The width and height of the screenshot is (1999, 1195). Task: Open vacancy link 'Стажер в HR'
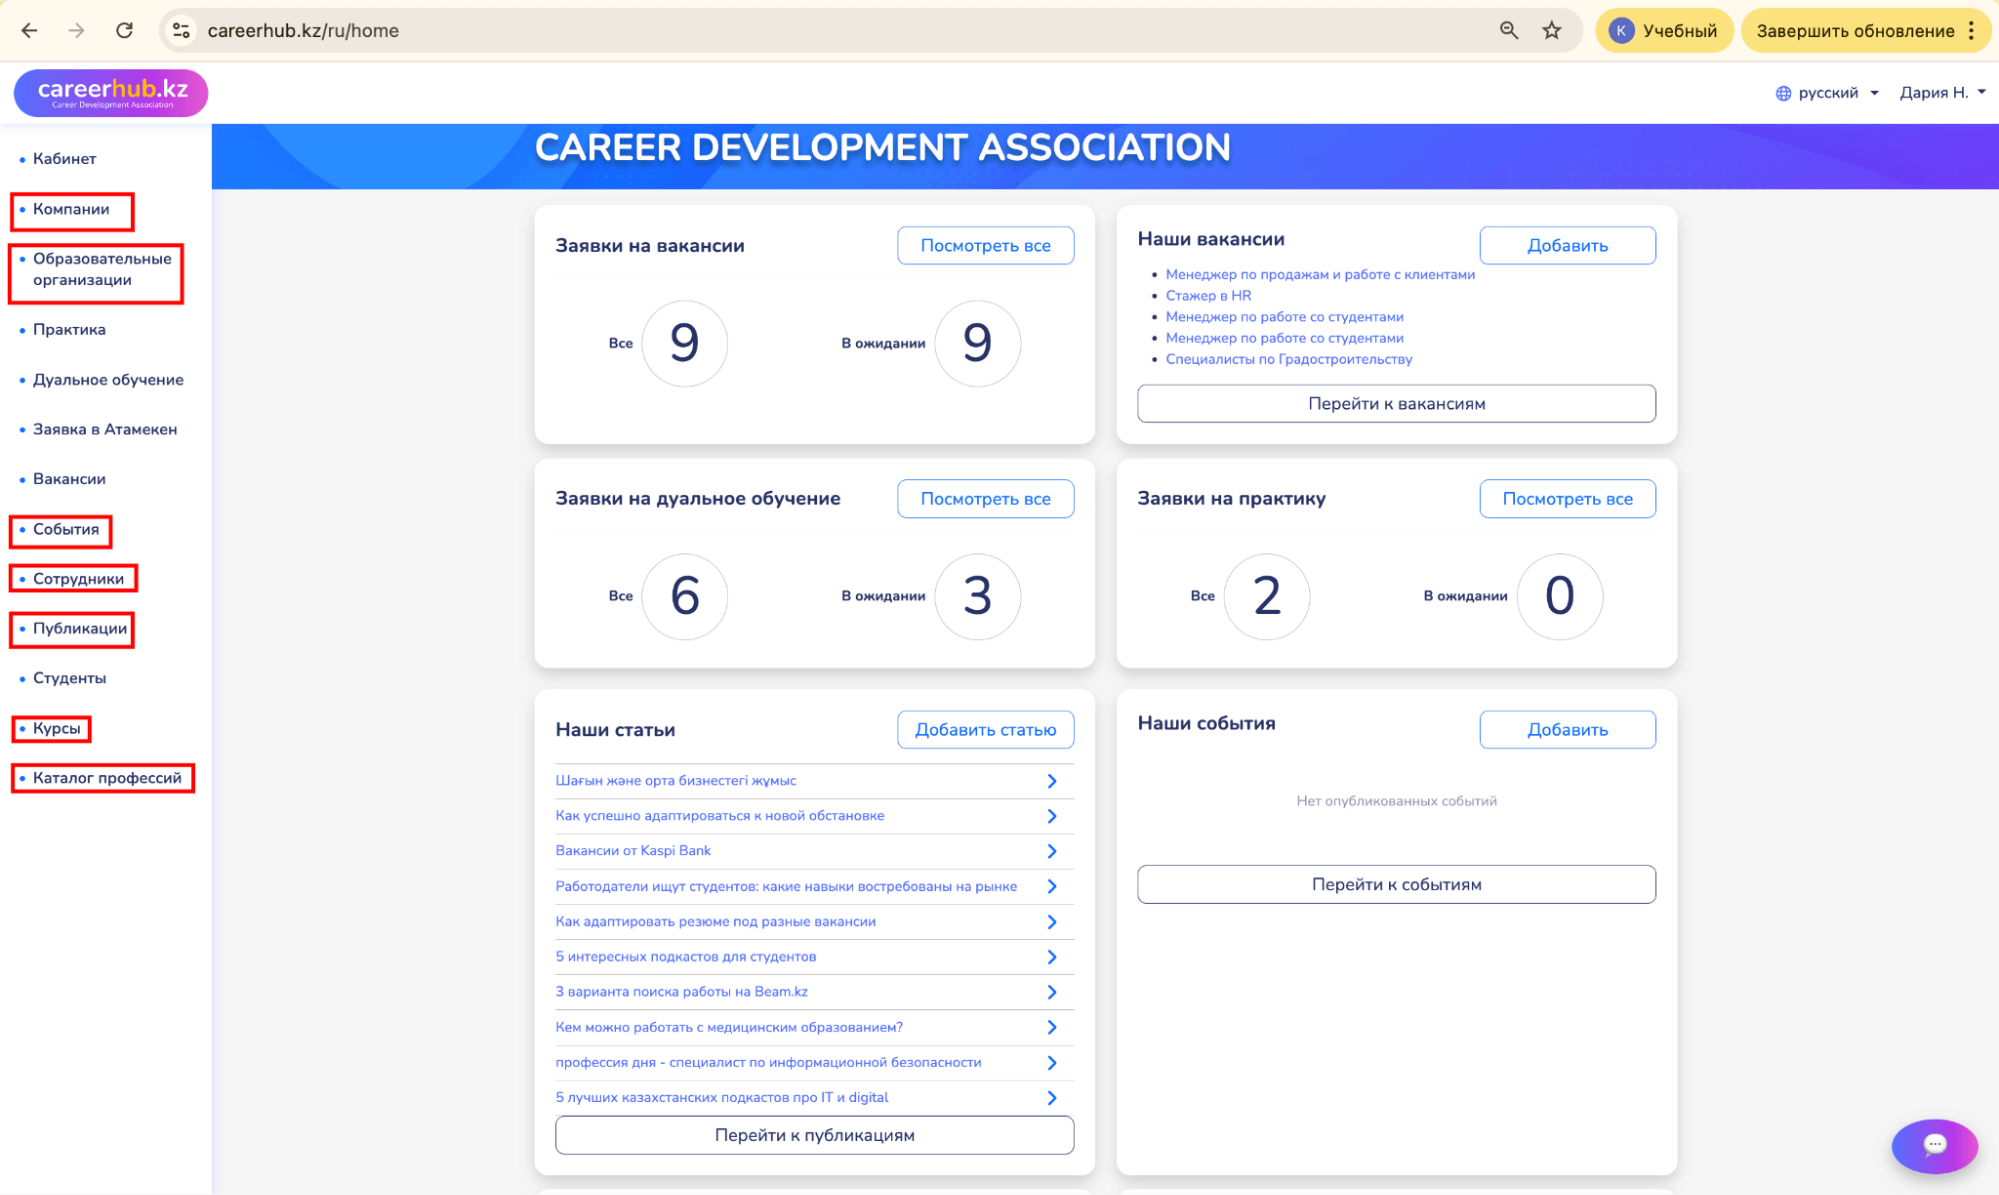pos(1208,296)
